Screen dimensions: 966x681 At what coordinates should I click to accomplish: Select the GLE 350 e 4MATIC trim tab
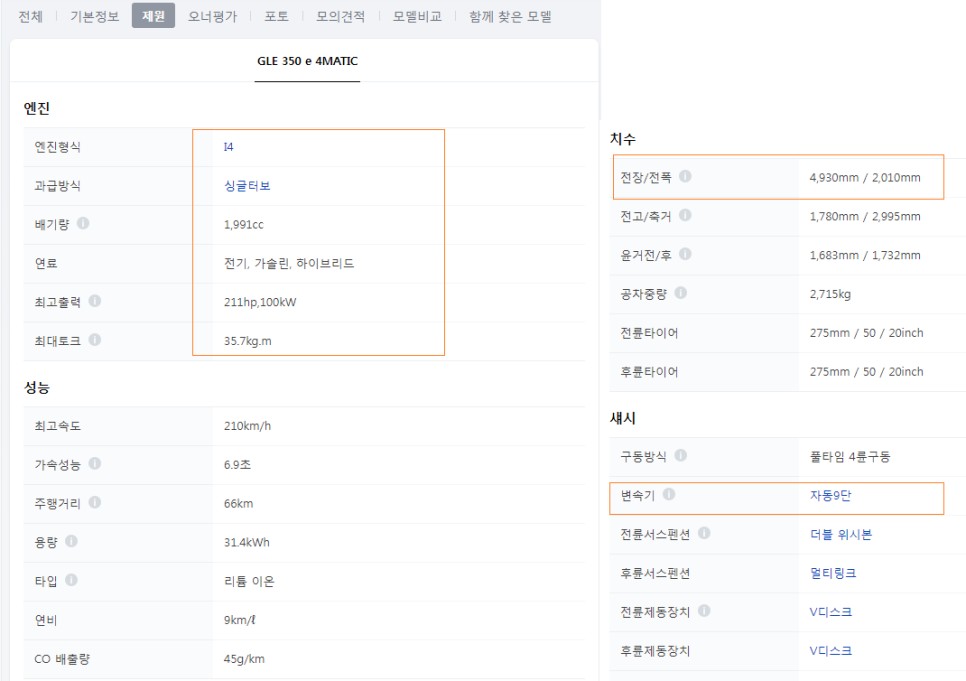click(307, 61)
